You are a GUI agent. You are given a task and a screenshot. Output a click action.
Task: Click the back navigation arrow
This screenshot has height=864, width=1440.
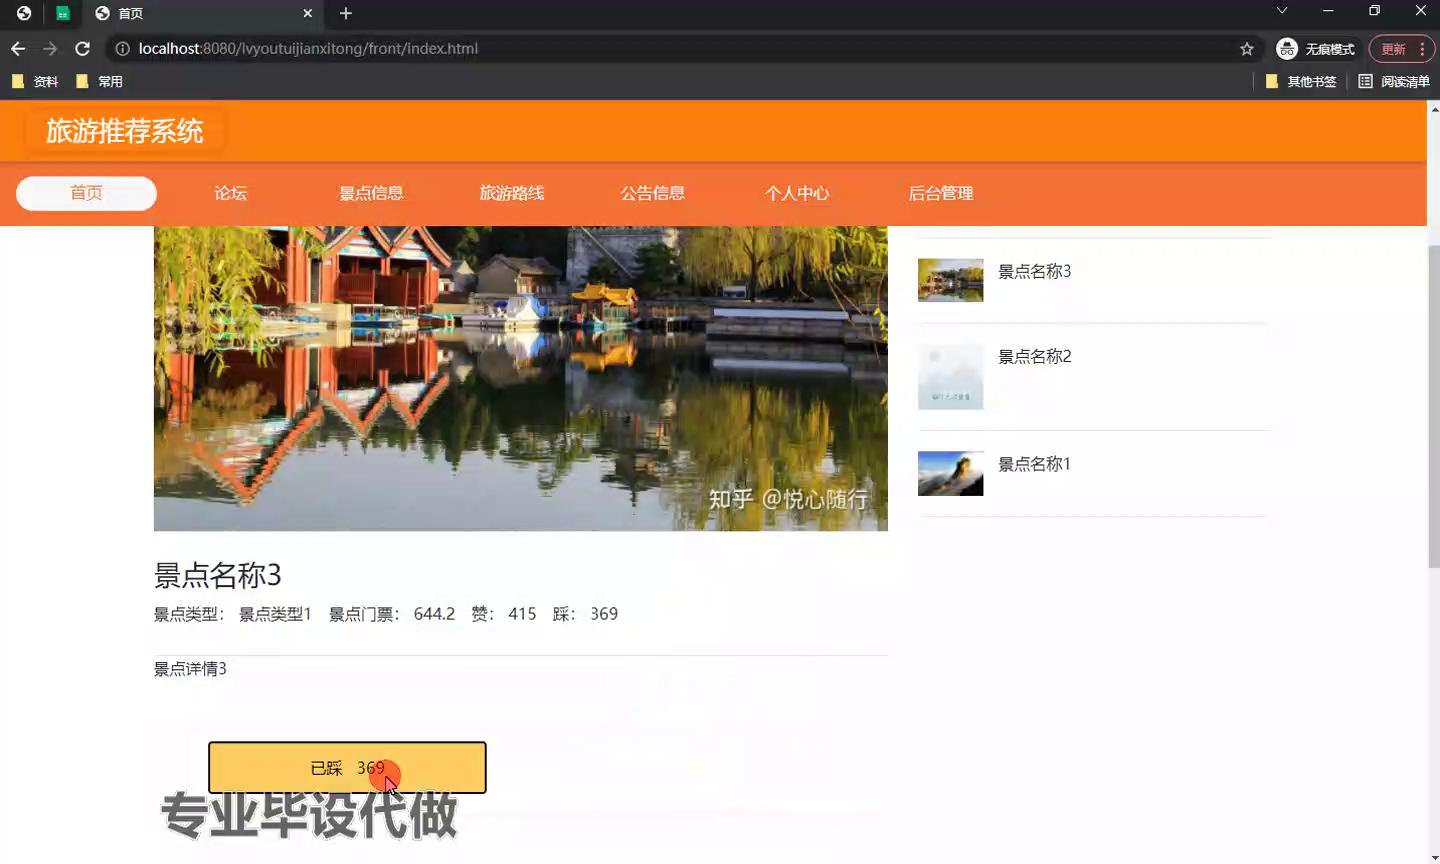point(17,48)
